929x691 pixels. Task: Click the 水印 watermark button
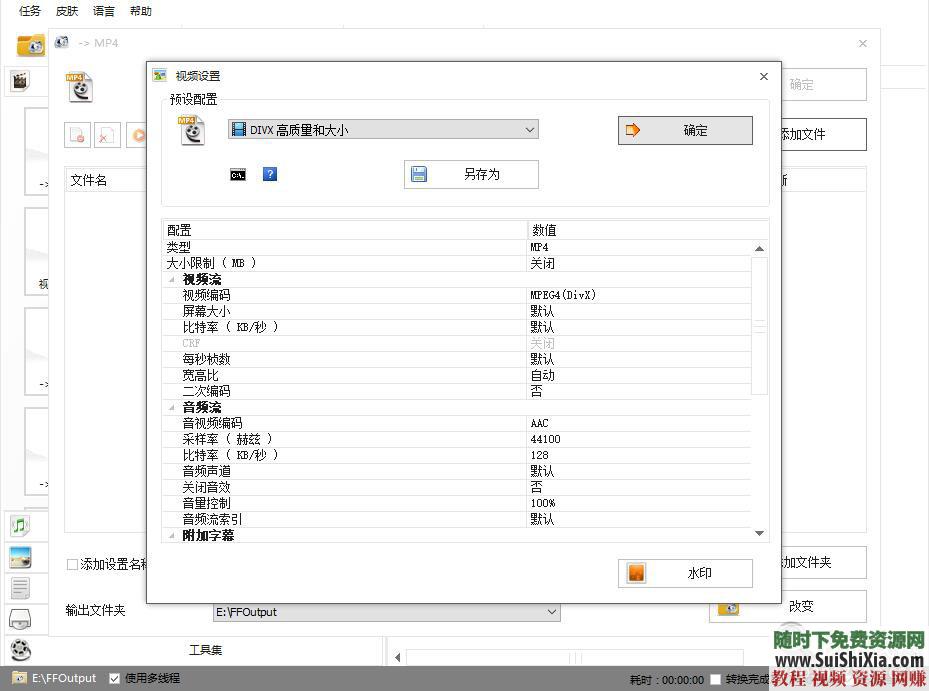pos(685,573)
